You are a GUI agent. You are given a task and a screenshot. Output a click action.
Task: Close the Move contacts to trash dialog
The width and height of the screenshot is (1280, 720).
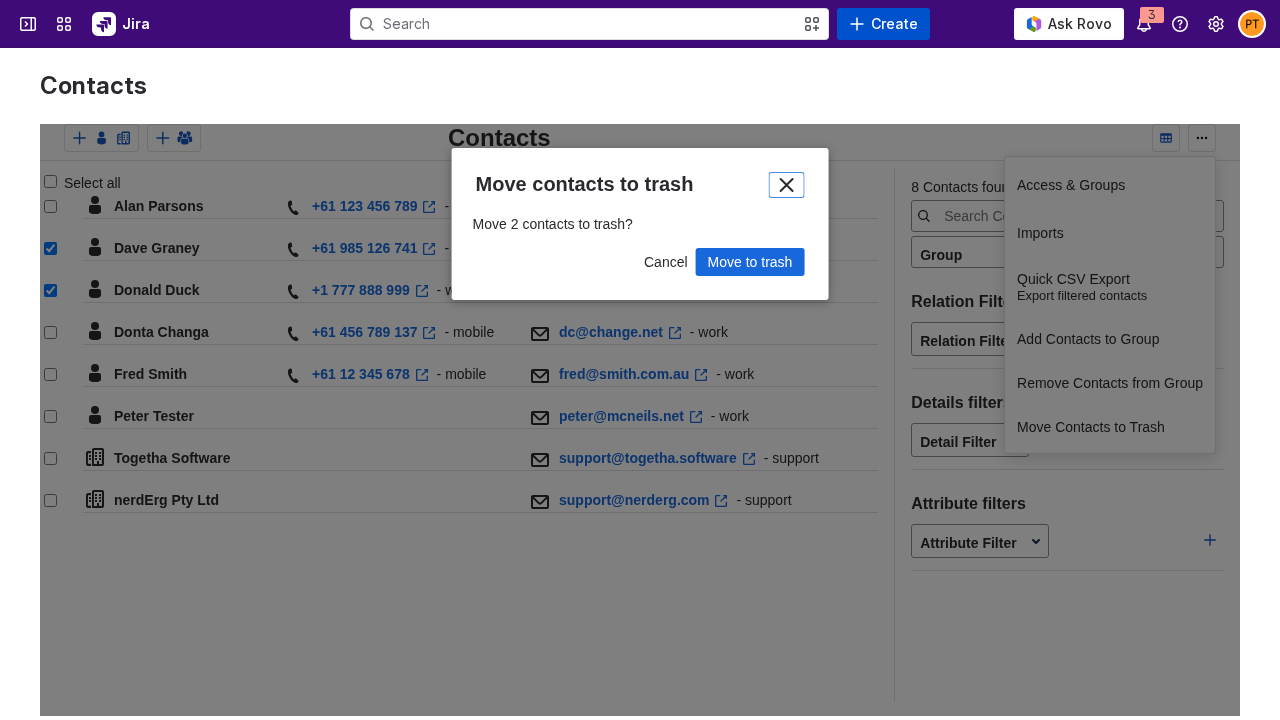(786, 185)
